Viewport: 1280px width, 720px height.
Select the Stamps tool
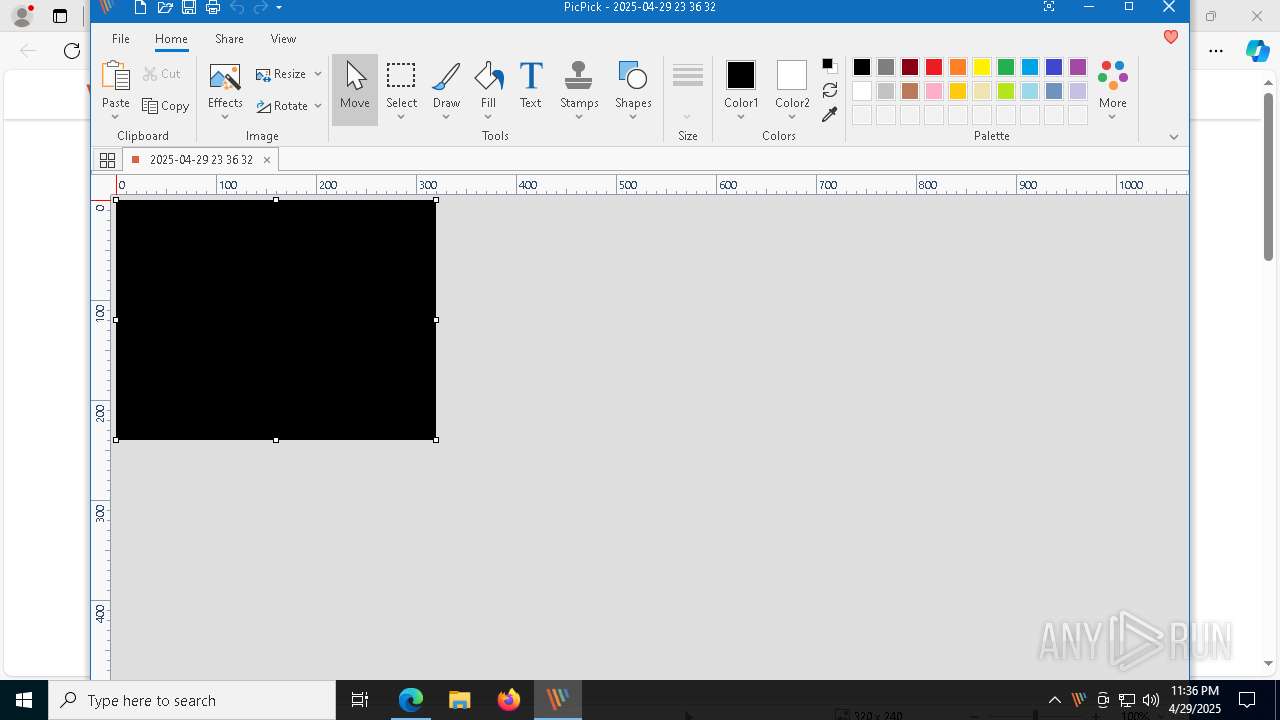click(x=579, y=85)
